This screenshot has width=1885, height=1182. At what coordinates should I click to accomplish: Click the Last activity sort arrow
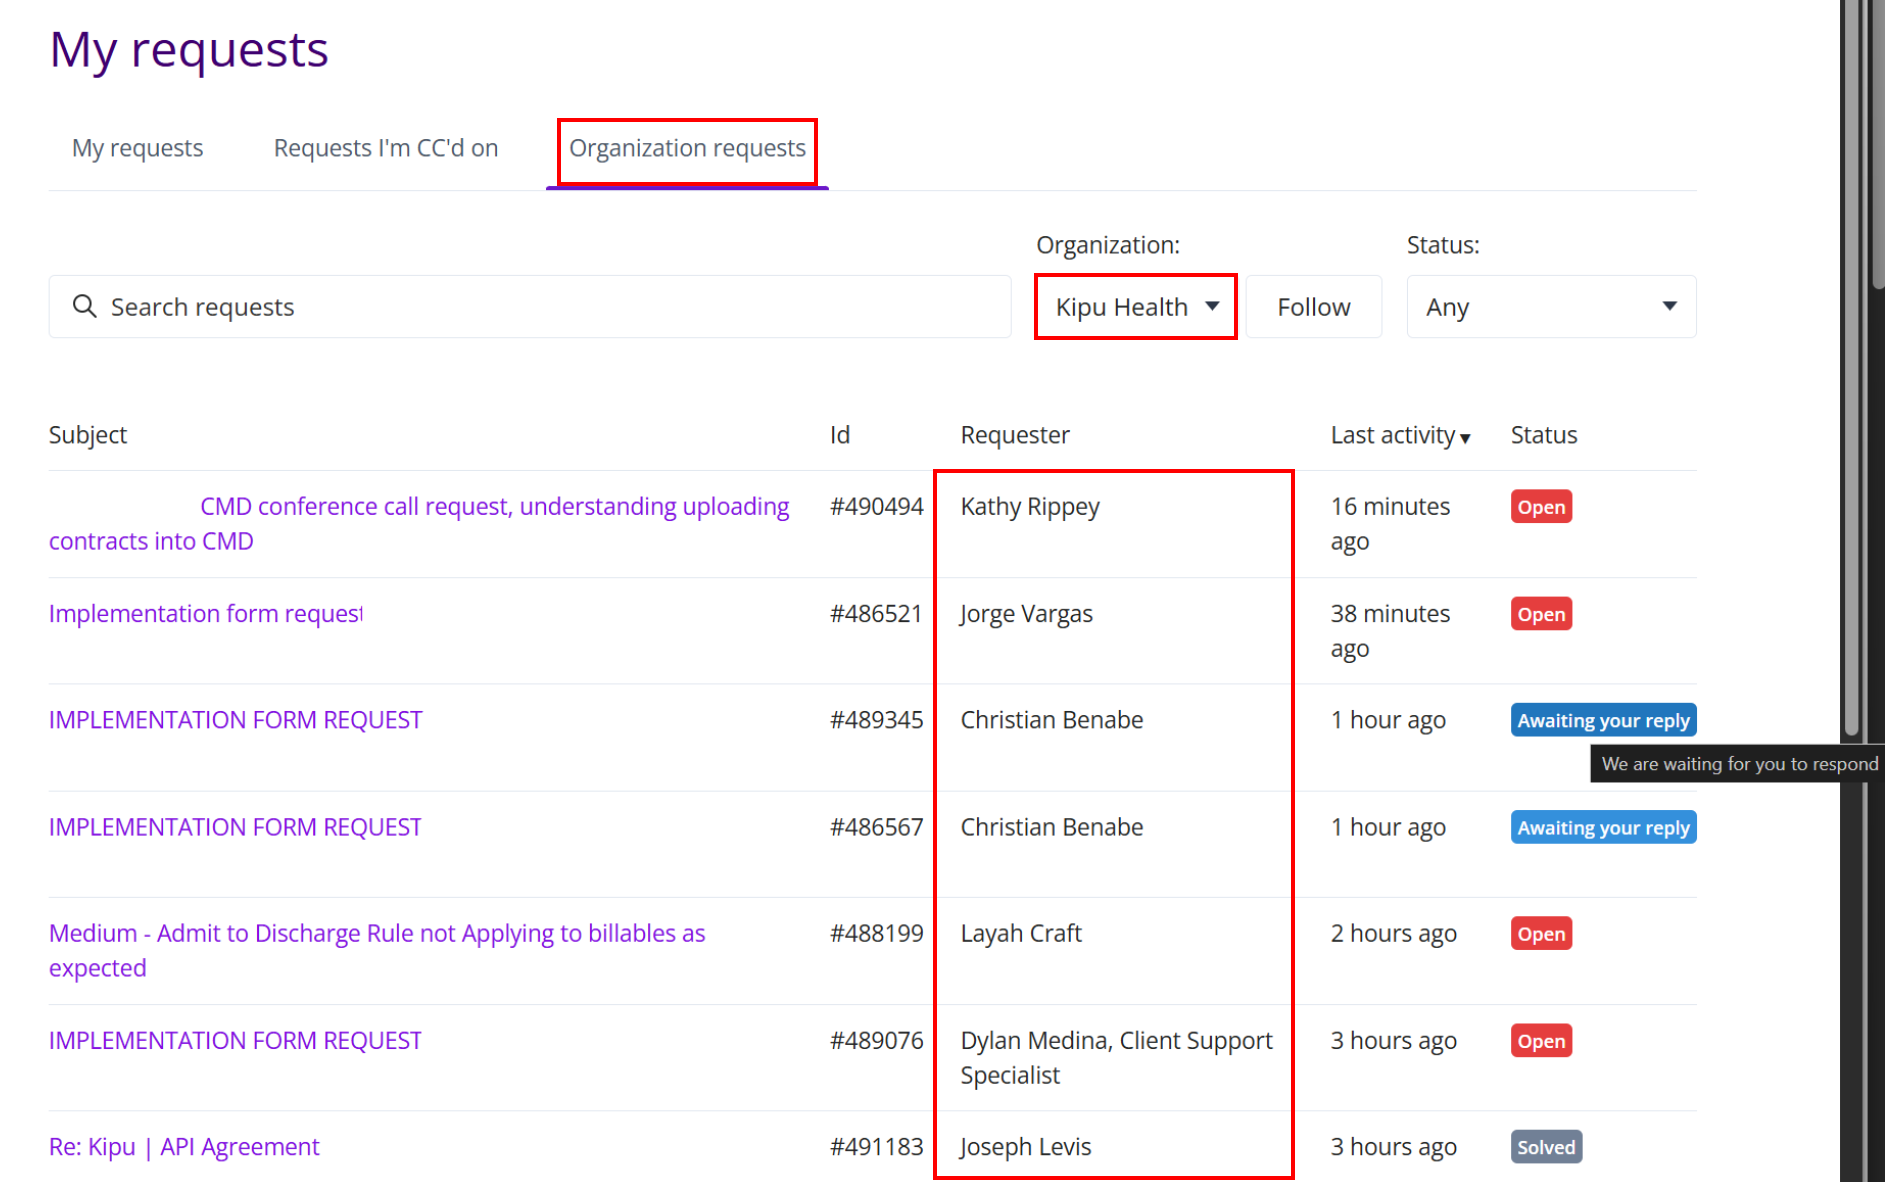pos(1465,438)
